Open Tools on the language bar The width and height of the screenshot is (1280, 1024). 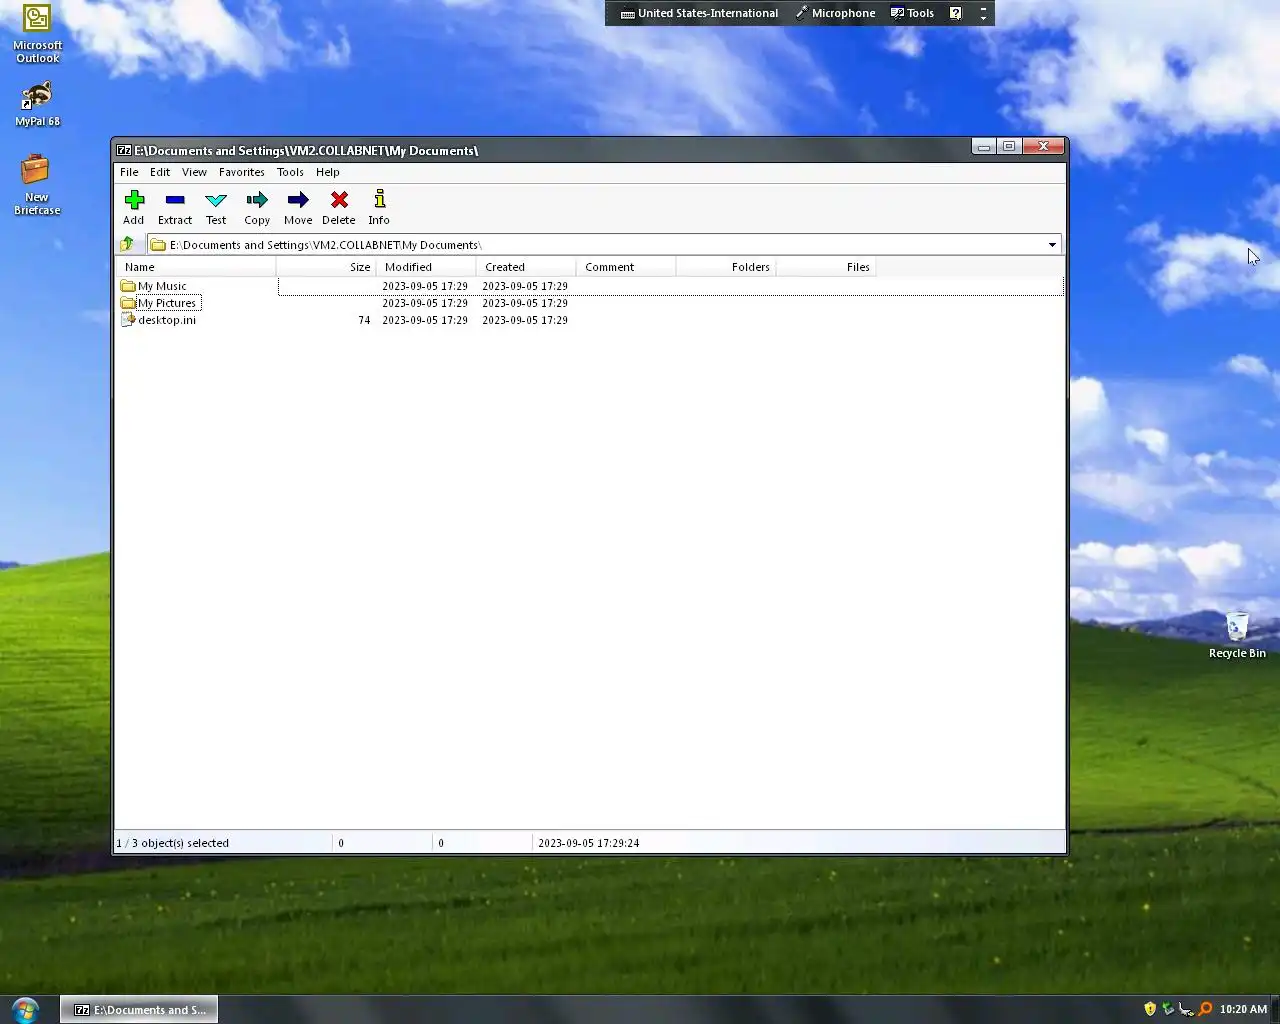tap(912, 13)
